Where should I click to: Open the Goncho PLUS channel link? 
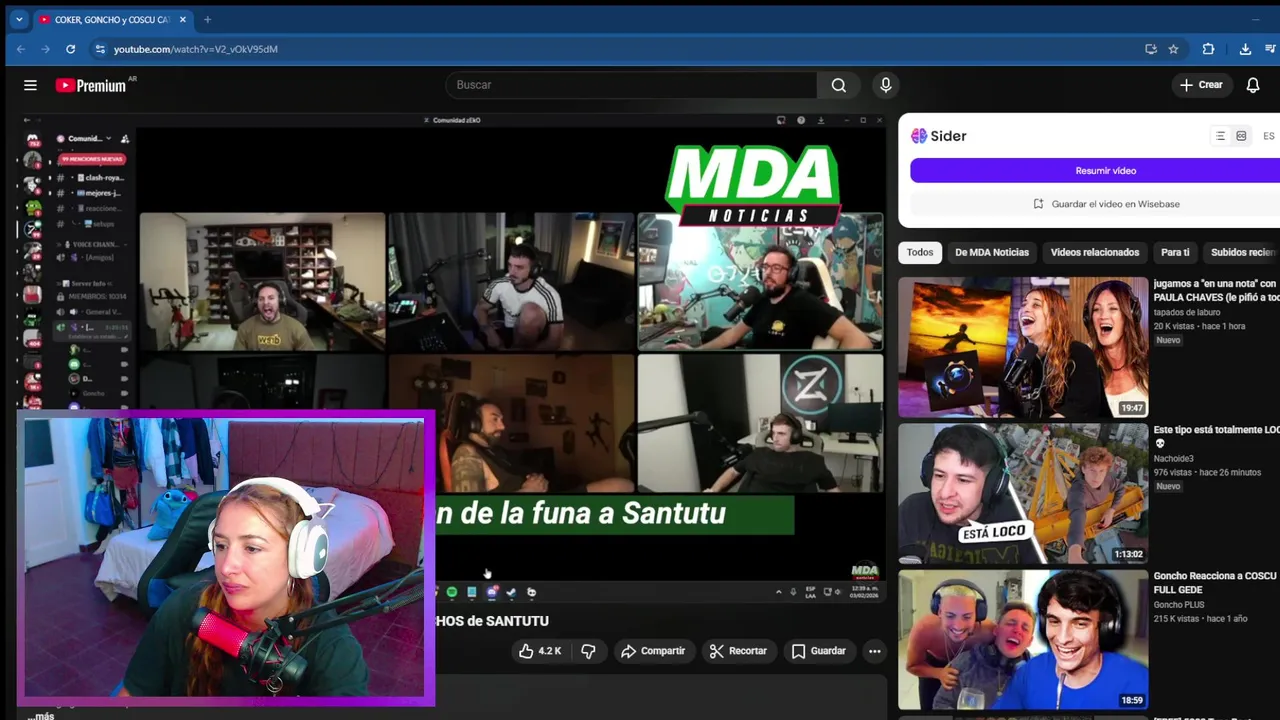point(1180,605)
